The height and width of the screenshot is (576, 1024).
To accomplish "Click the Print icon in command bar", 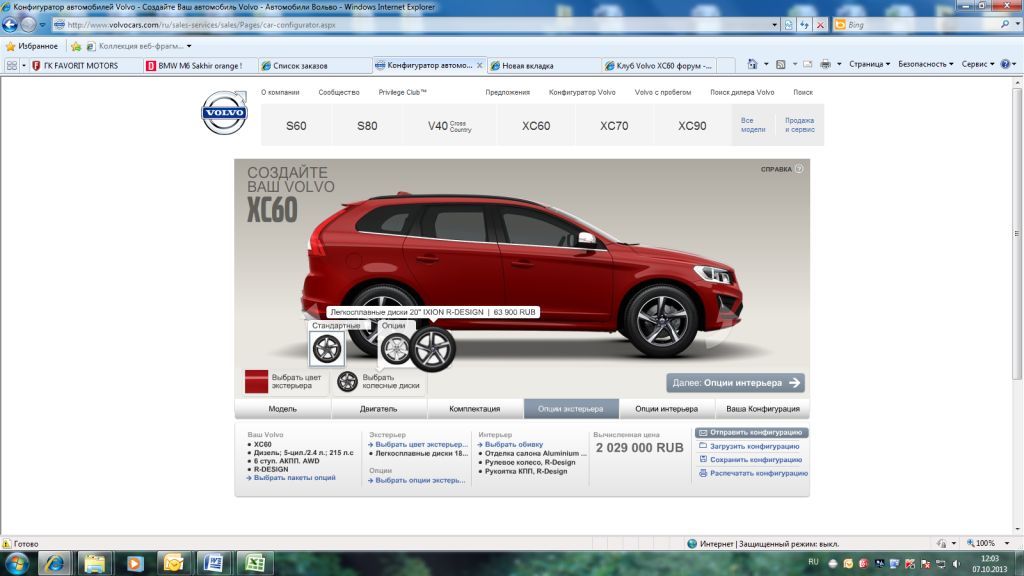I will coord(825,64).
